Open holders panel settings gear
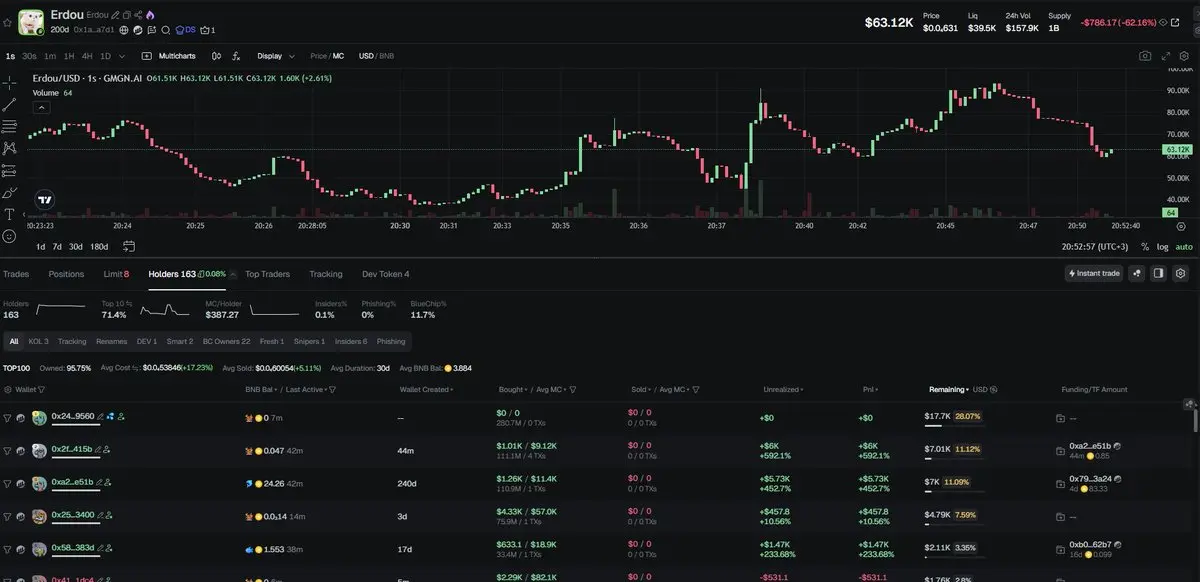Image resolution: width=1200 pixels, height=582 pixels. tap(1180, 273)
